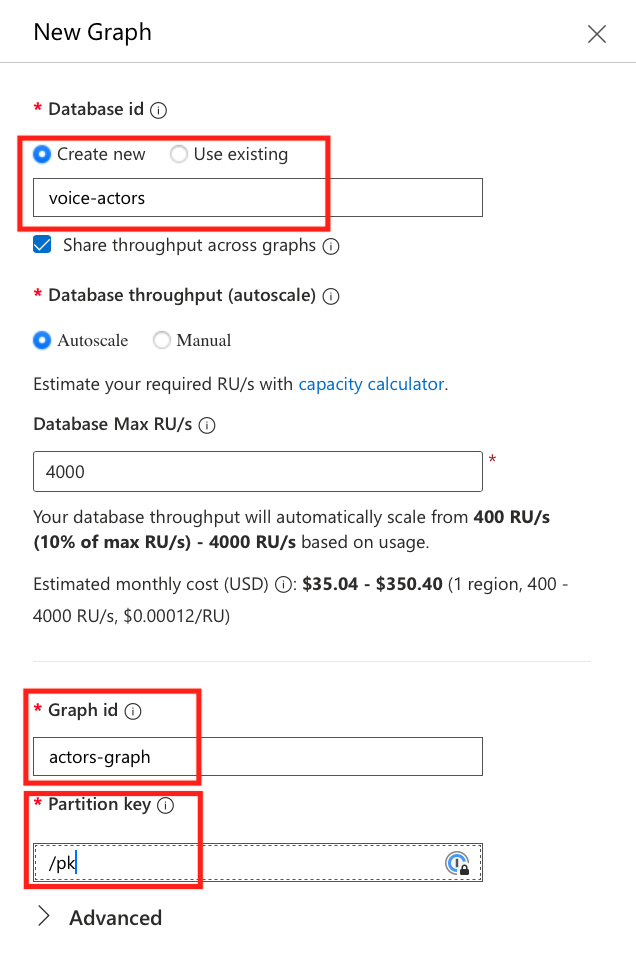
Task: Select the Autoscale throughput option
Action: [42, 340]
